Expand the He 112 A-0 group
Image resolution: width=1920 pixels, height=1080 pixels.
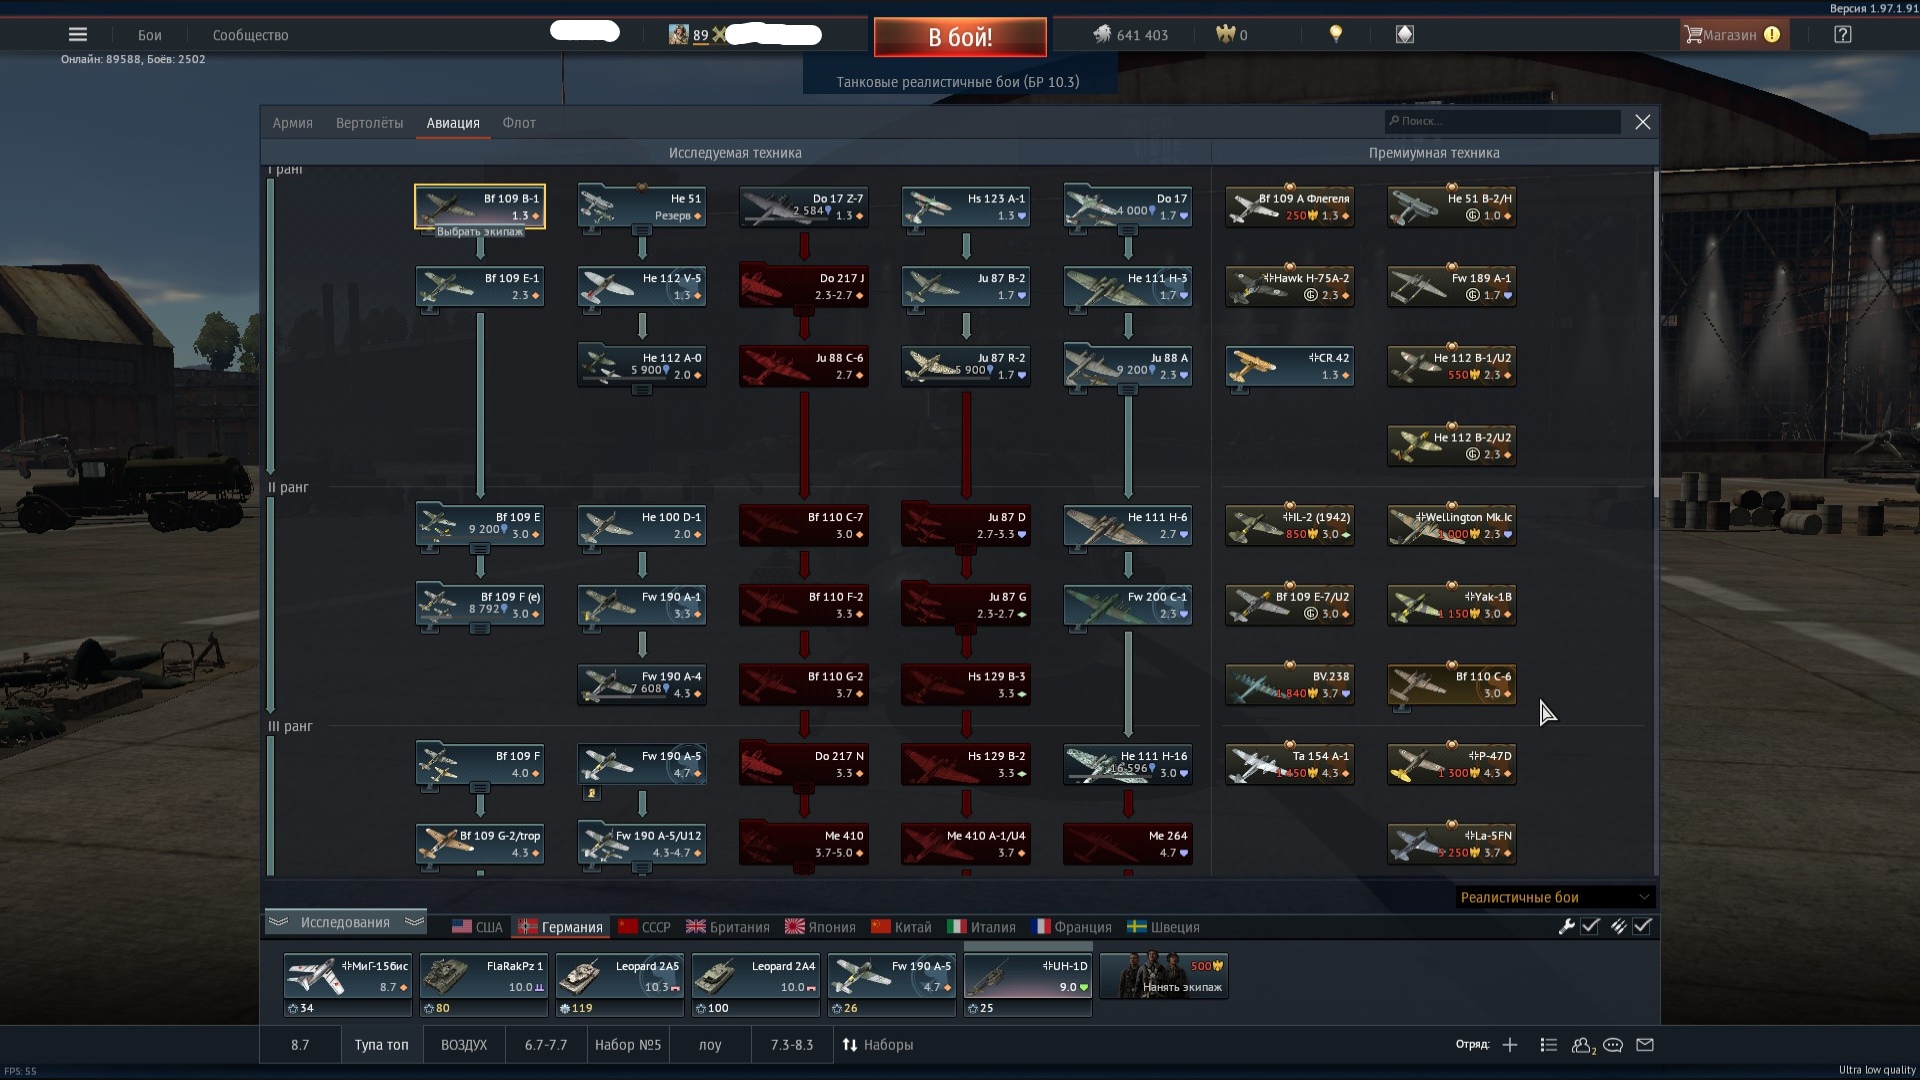point(642,390)
